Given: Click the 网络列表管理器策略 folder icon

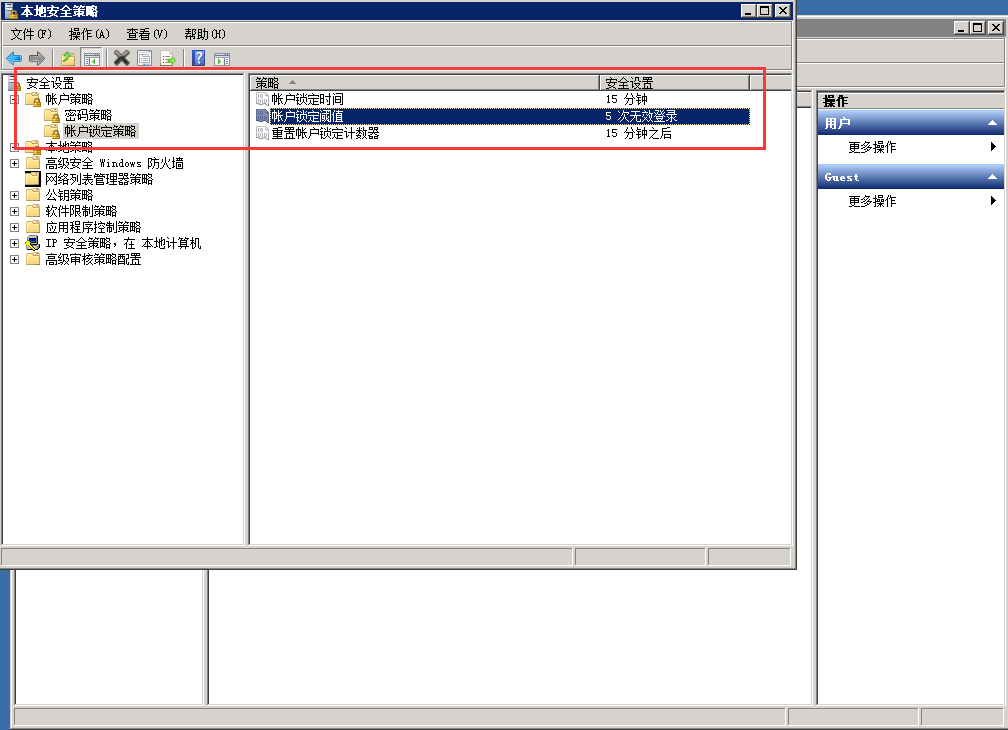Looking at the screenshot, I should click(x=33, y=179).
